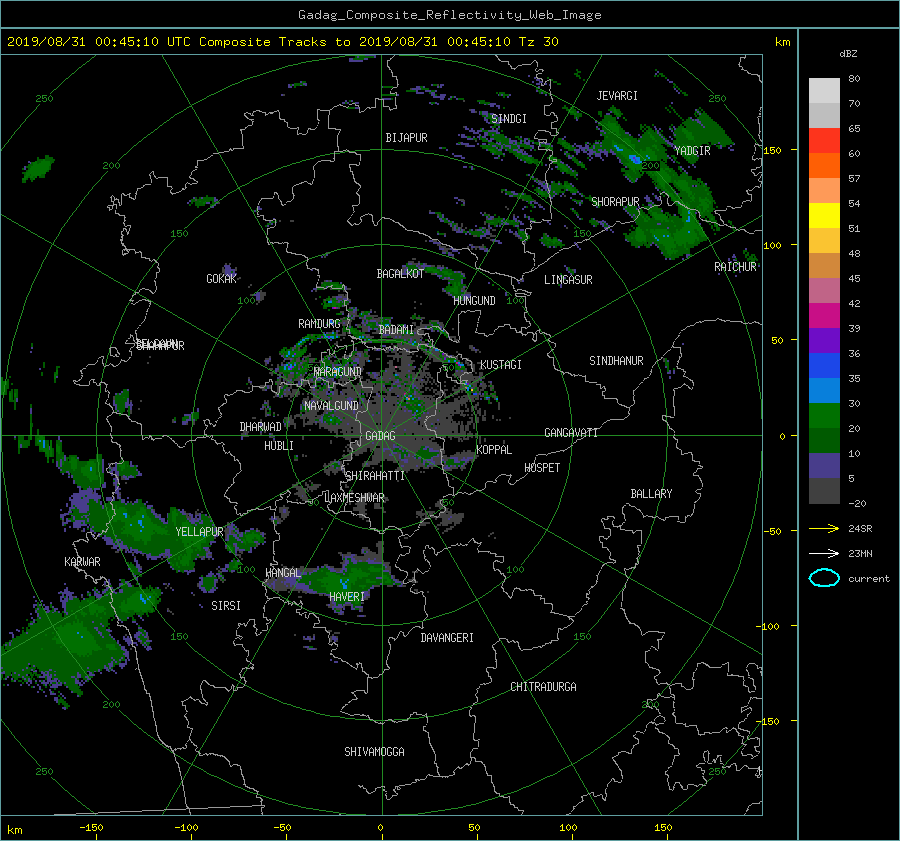The width and height of the screenshot is (900, 841).
Task: Click the Gadag_Composite_Reflectivity_Web_Image title
Action: (x=449, y=15)
